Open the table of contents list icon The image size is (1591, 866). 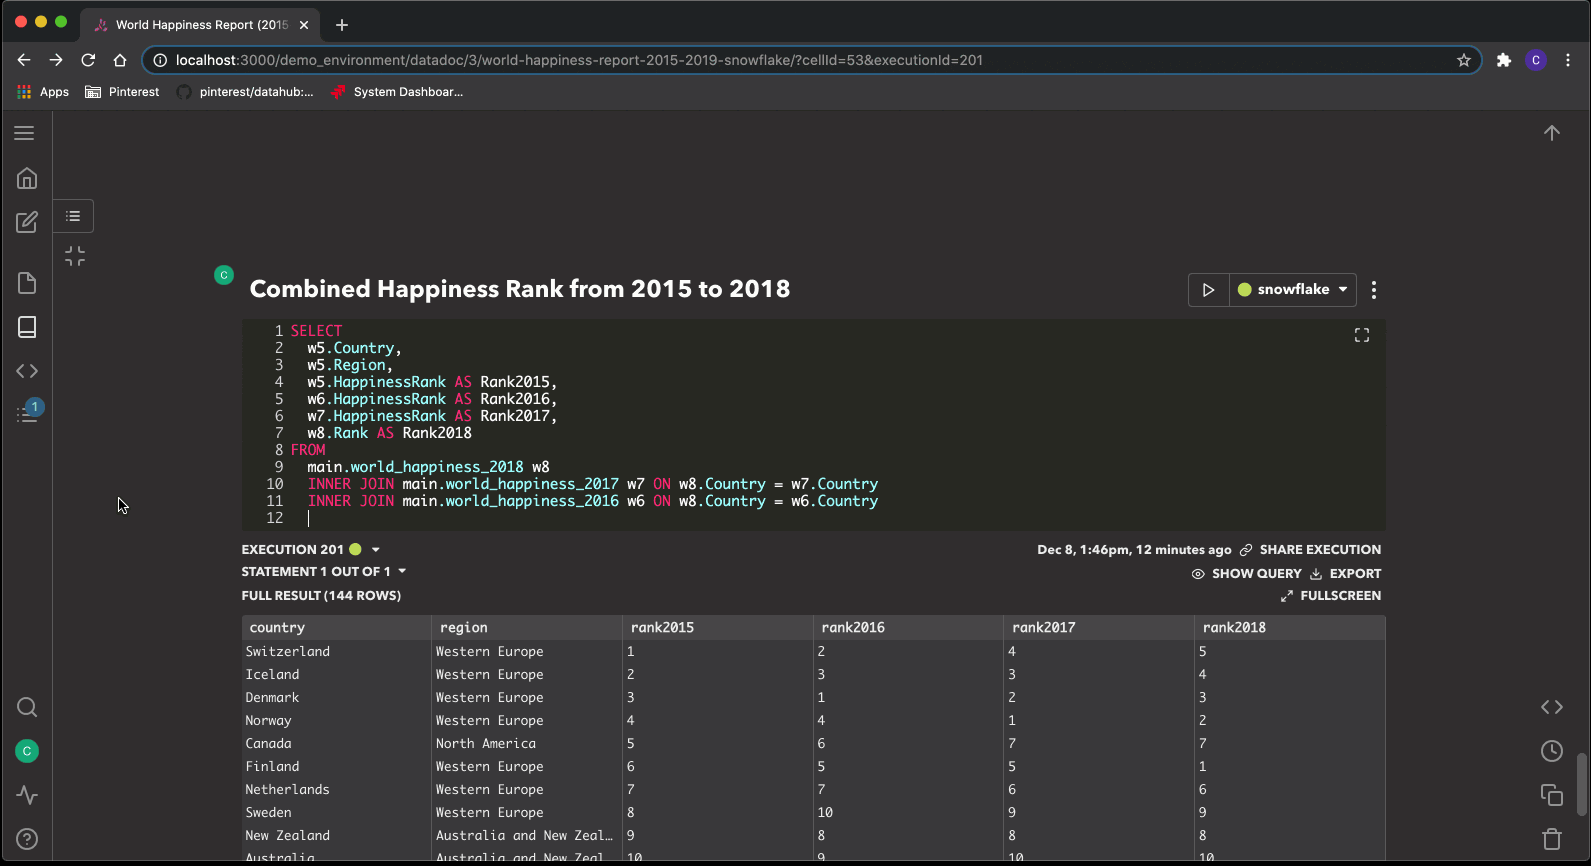pyautogui.click(x=73, y=216)
